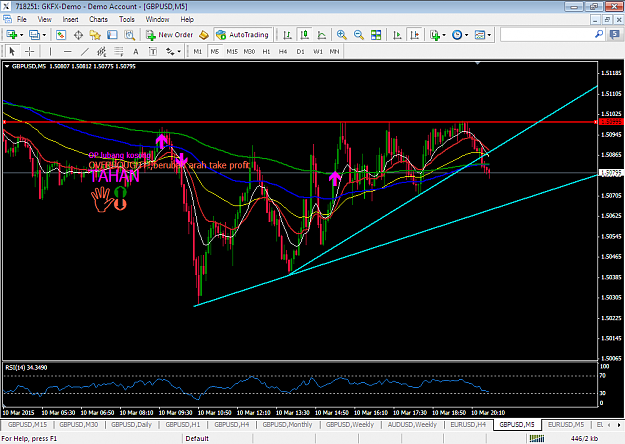625x444 pixels.
Task: Select the Fibonacci retracement tool
Action: pyautogui.click(x=119, y=51)
